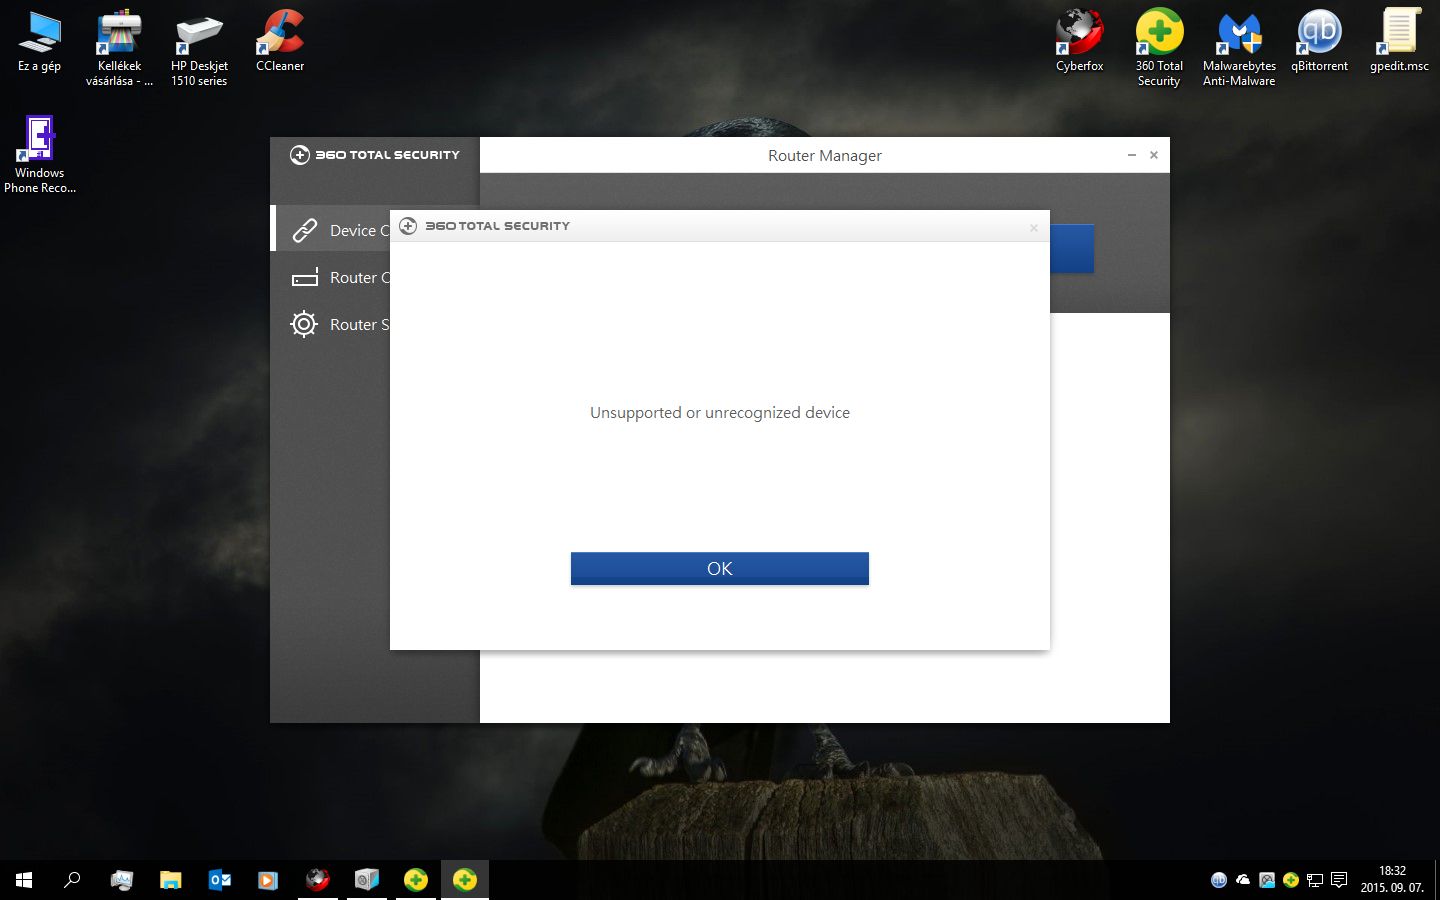Close the 360 Total Security error dialog

1034,227
